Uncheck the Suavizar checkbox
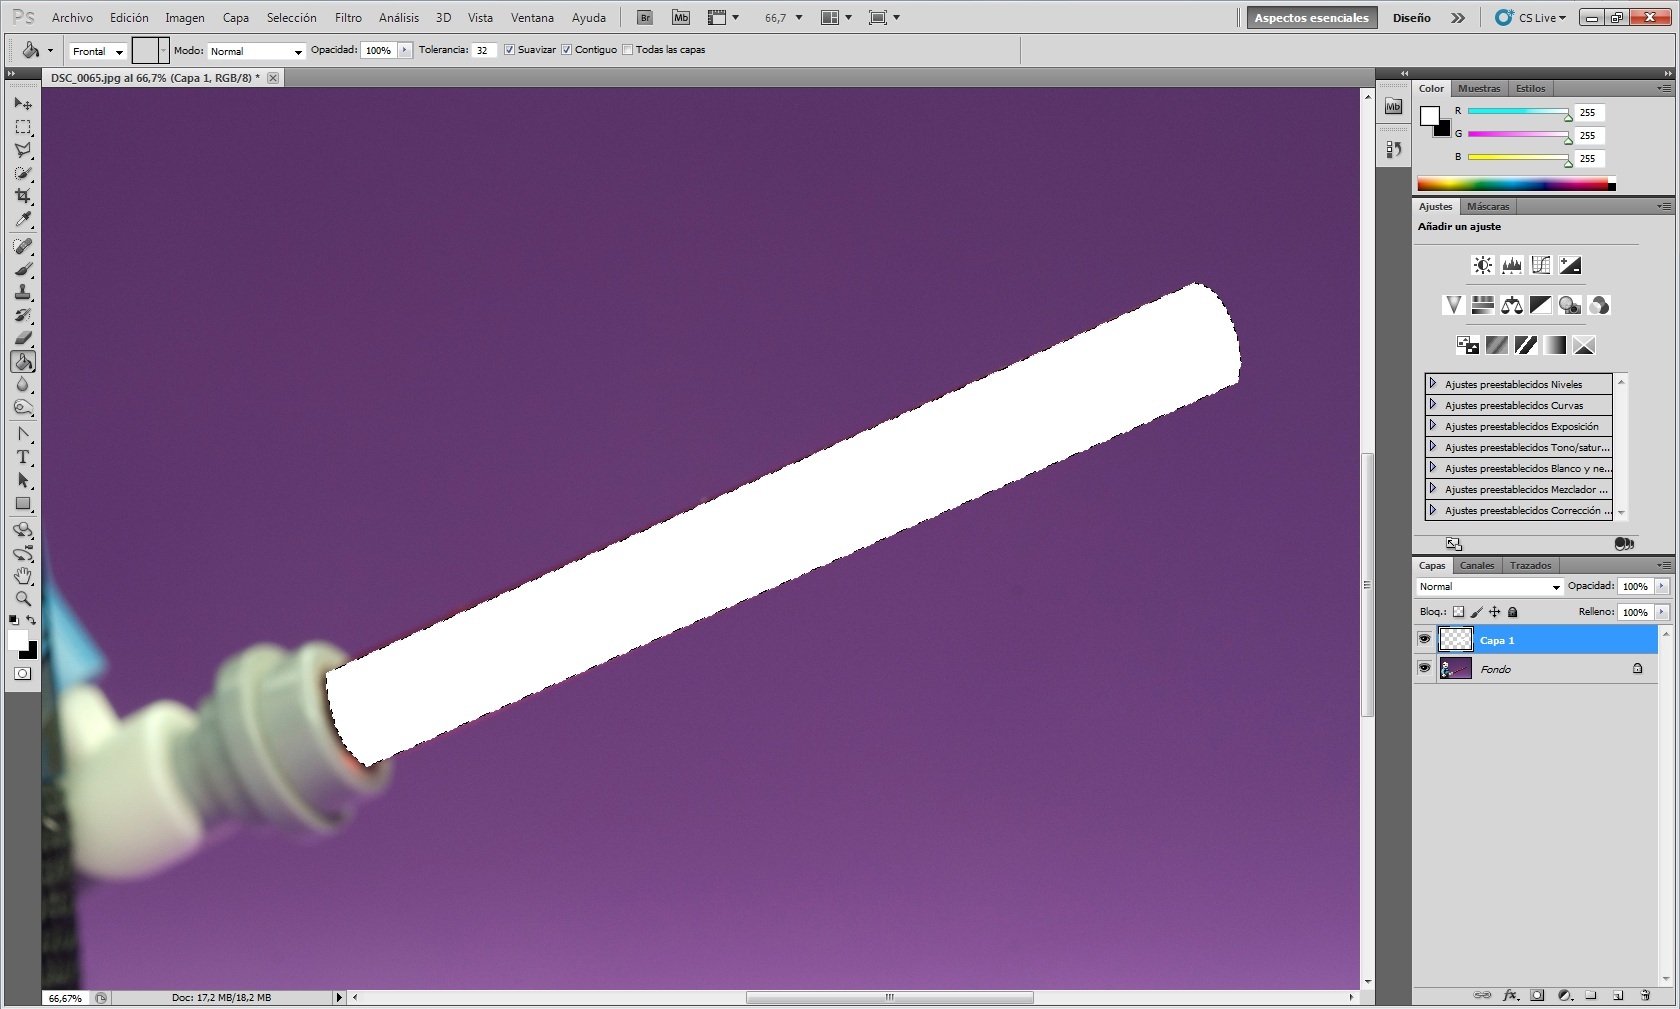The height and width of the screenshot is (1009, 1680). tap(510, 50)
